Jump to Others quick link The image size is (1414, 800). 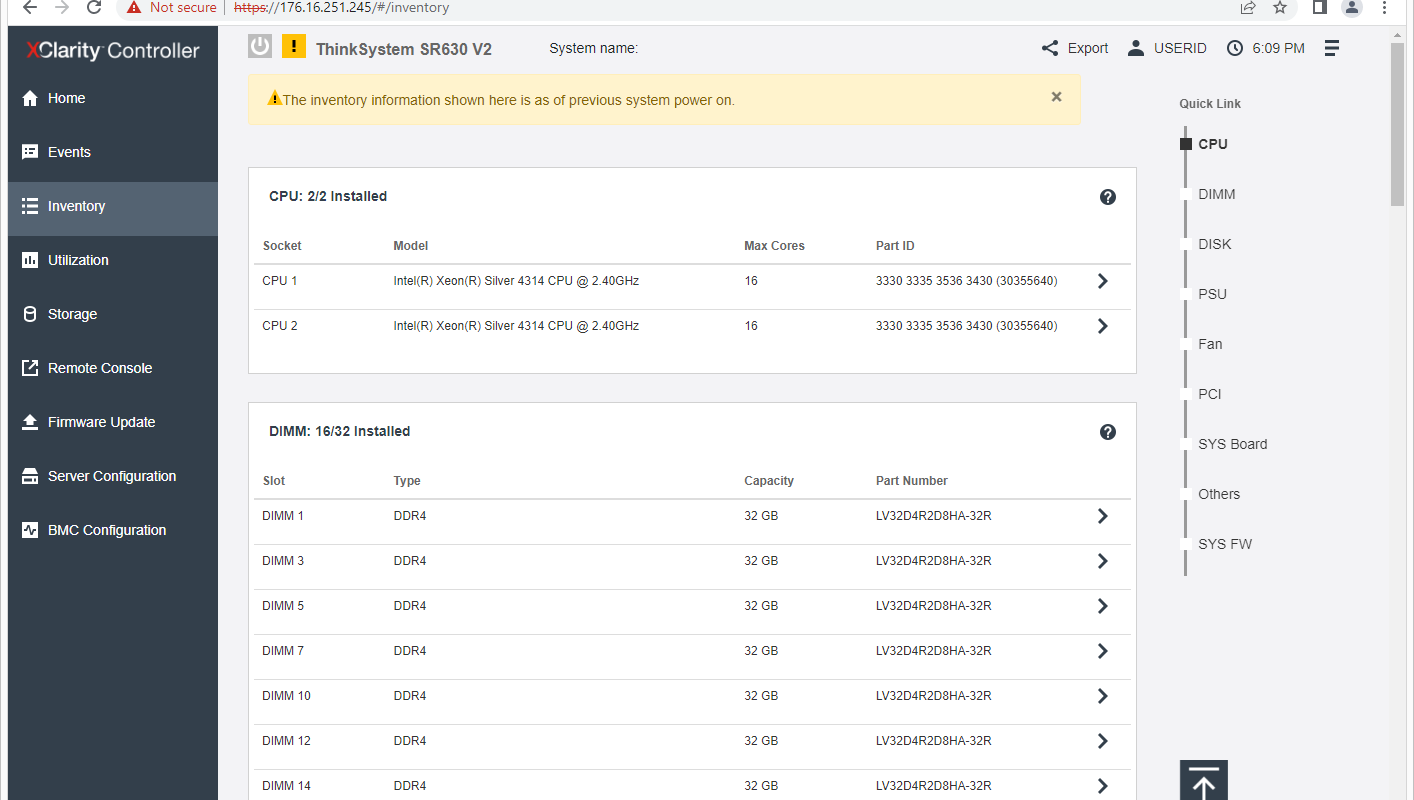tap(1219, 494)
